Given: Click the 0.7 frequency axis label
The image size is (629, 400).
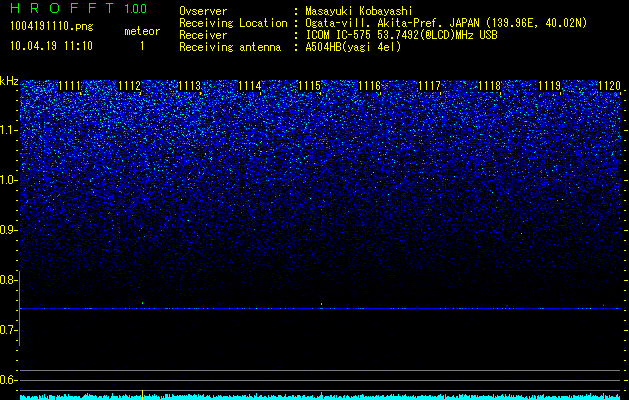Looking at the screenshot, I should tap(8, 330).
